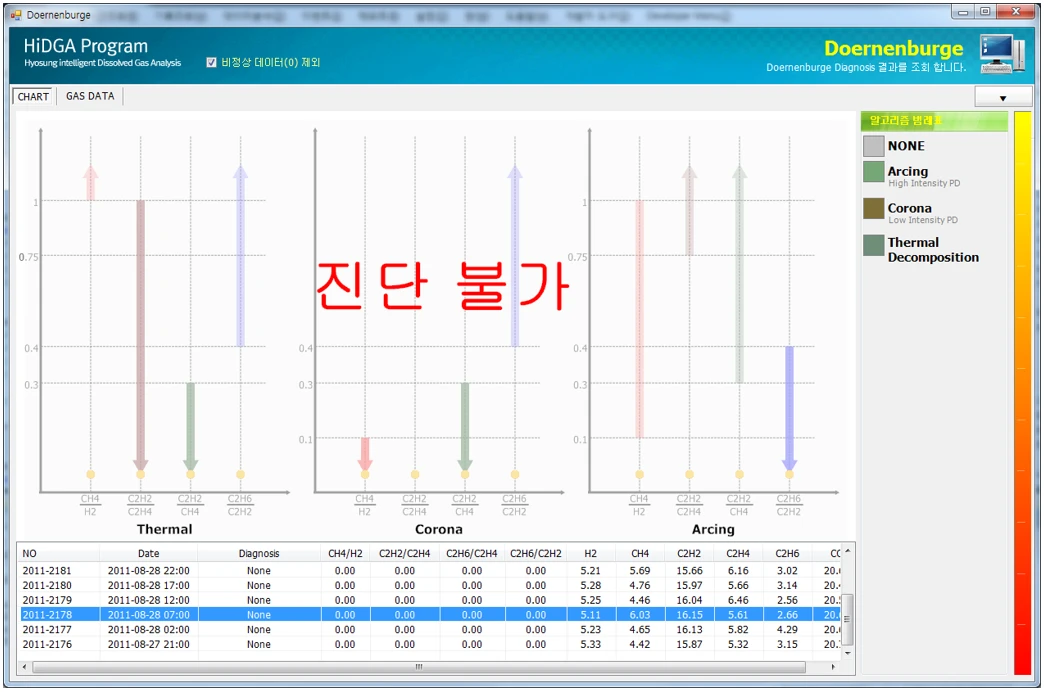Click highlighted row 2011-2178
Viewport: 1044px width, 692px height.
(x=430, y=615)
